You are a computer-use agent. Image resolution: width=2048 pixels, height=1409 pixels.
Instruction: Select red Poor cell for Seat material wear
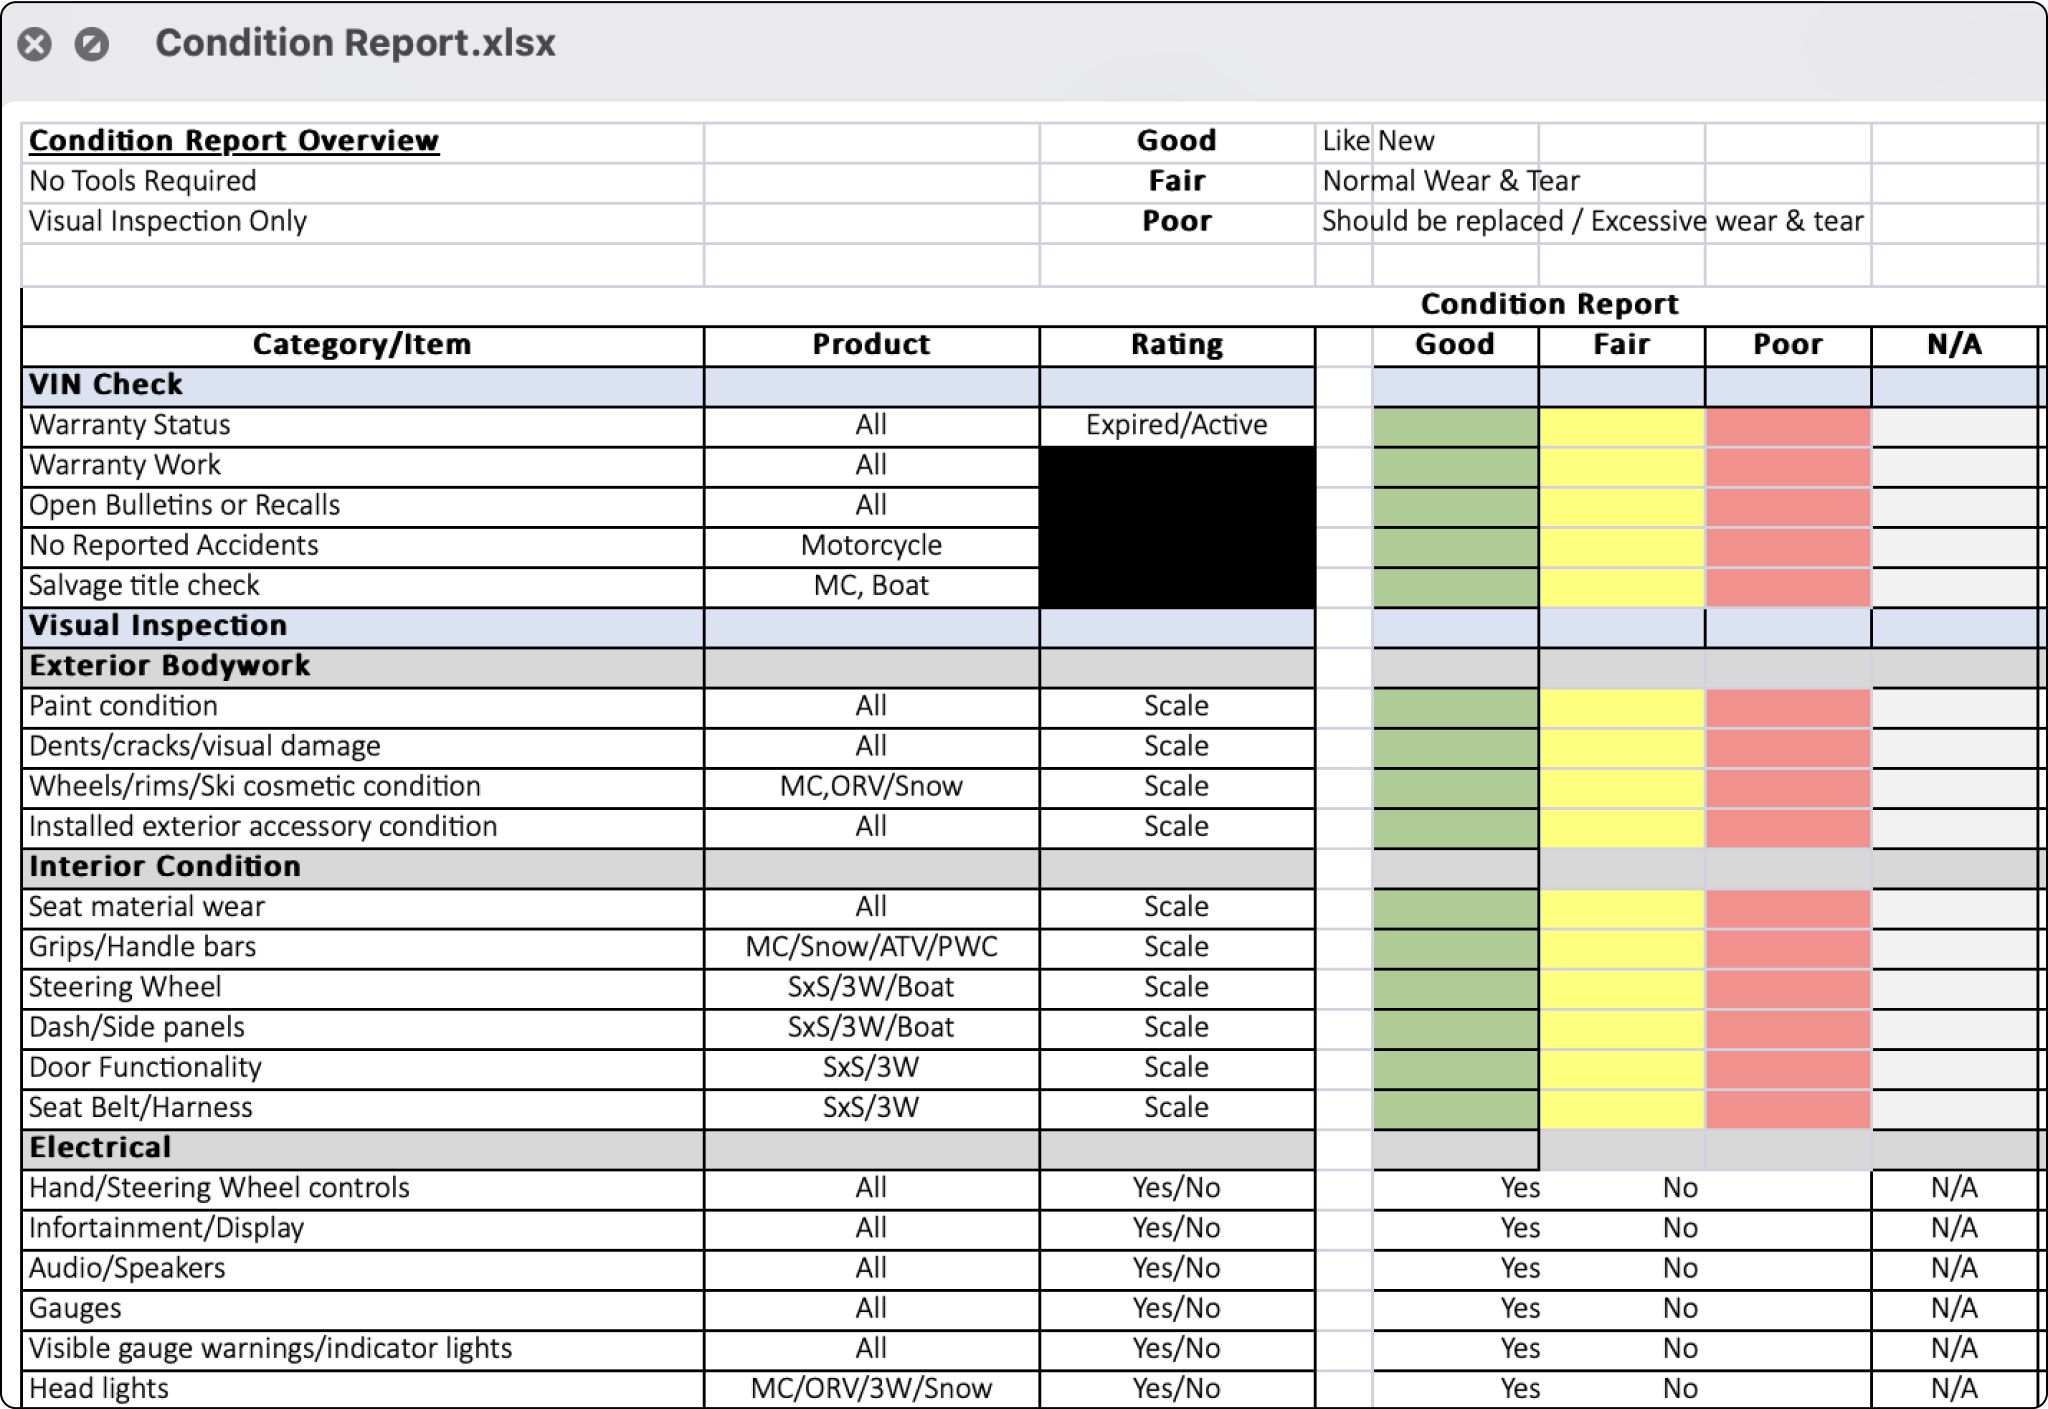1787,908
